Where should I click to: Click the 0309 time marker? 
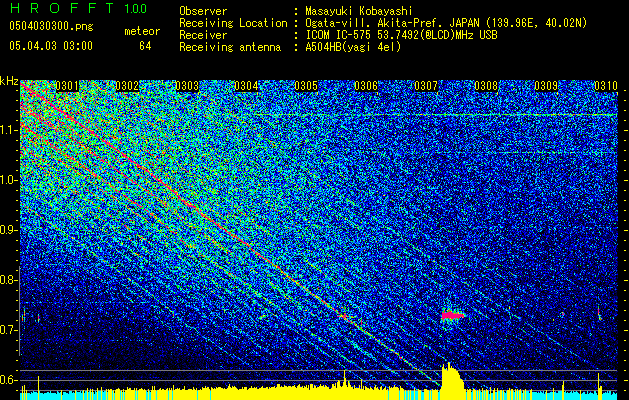[x=546, y=86]
